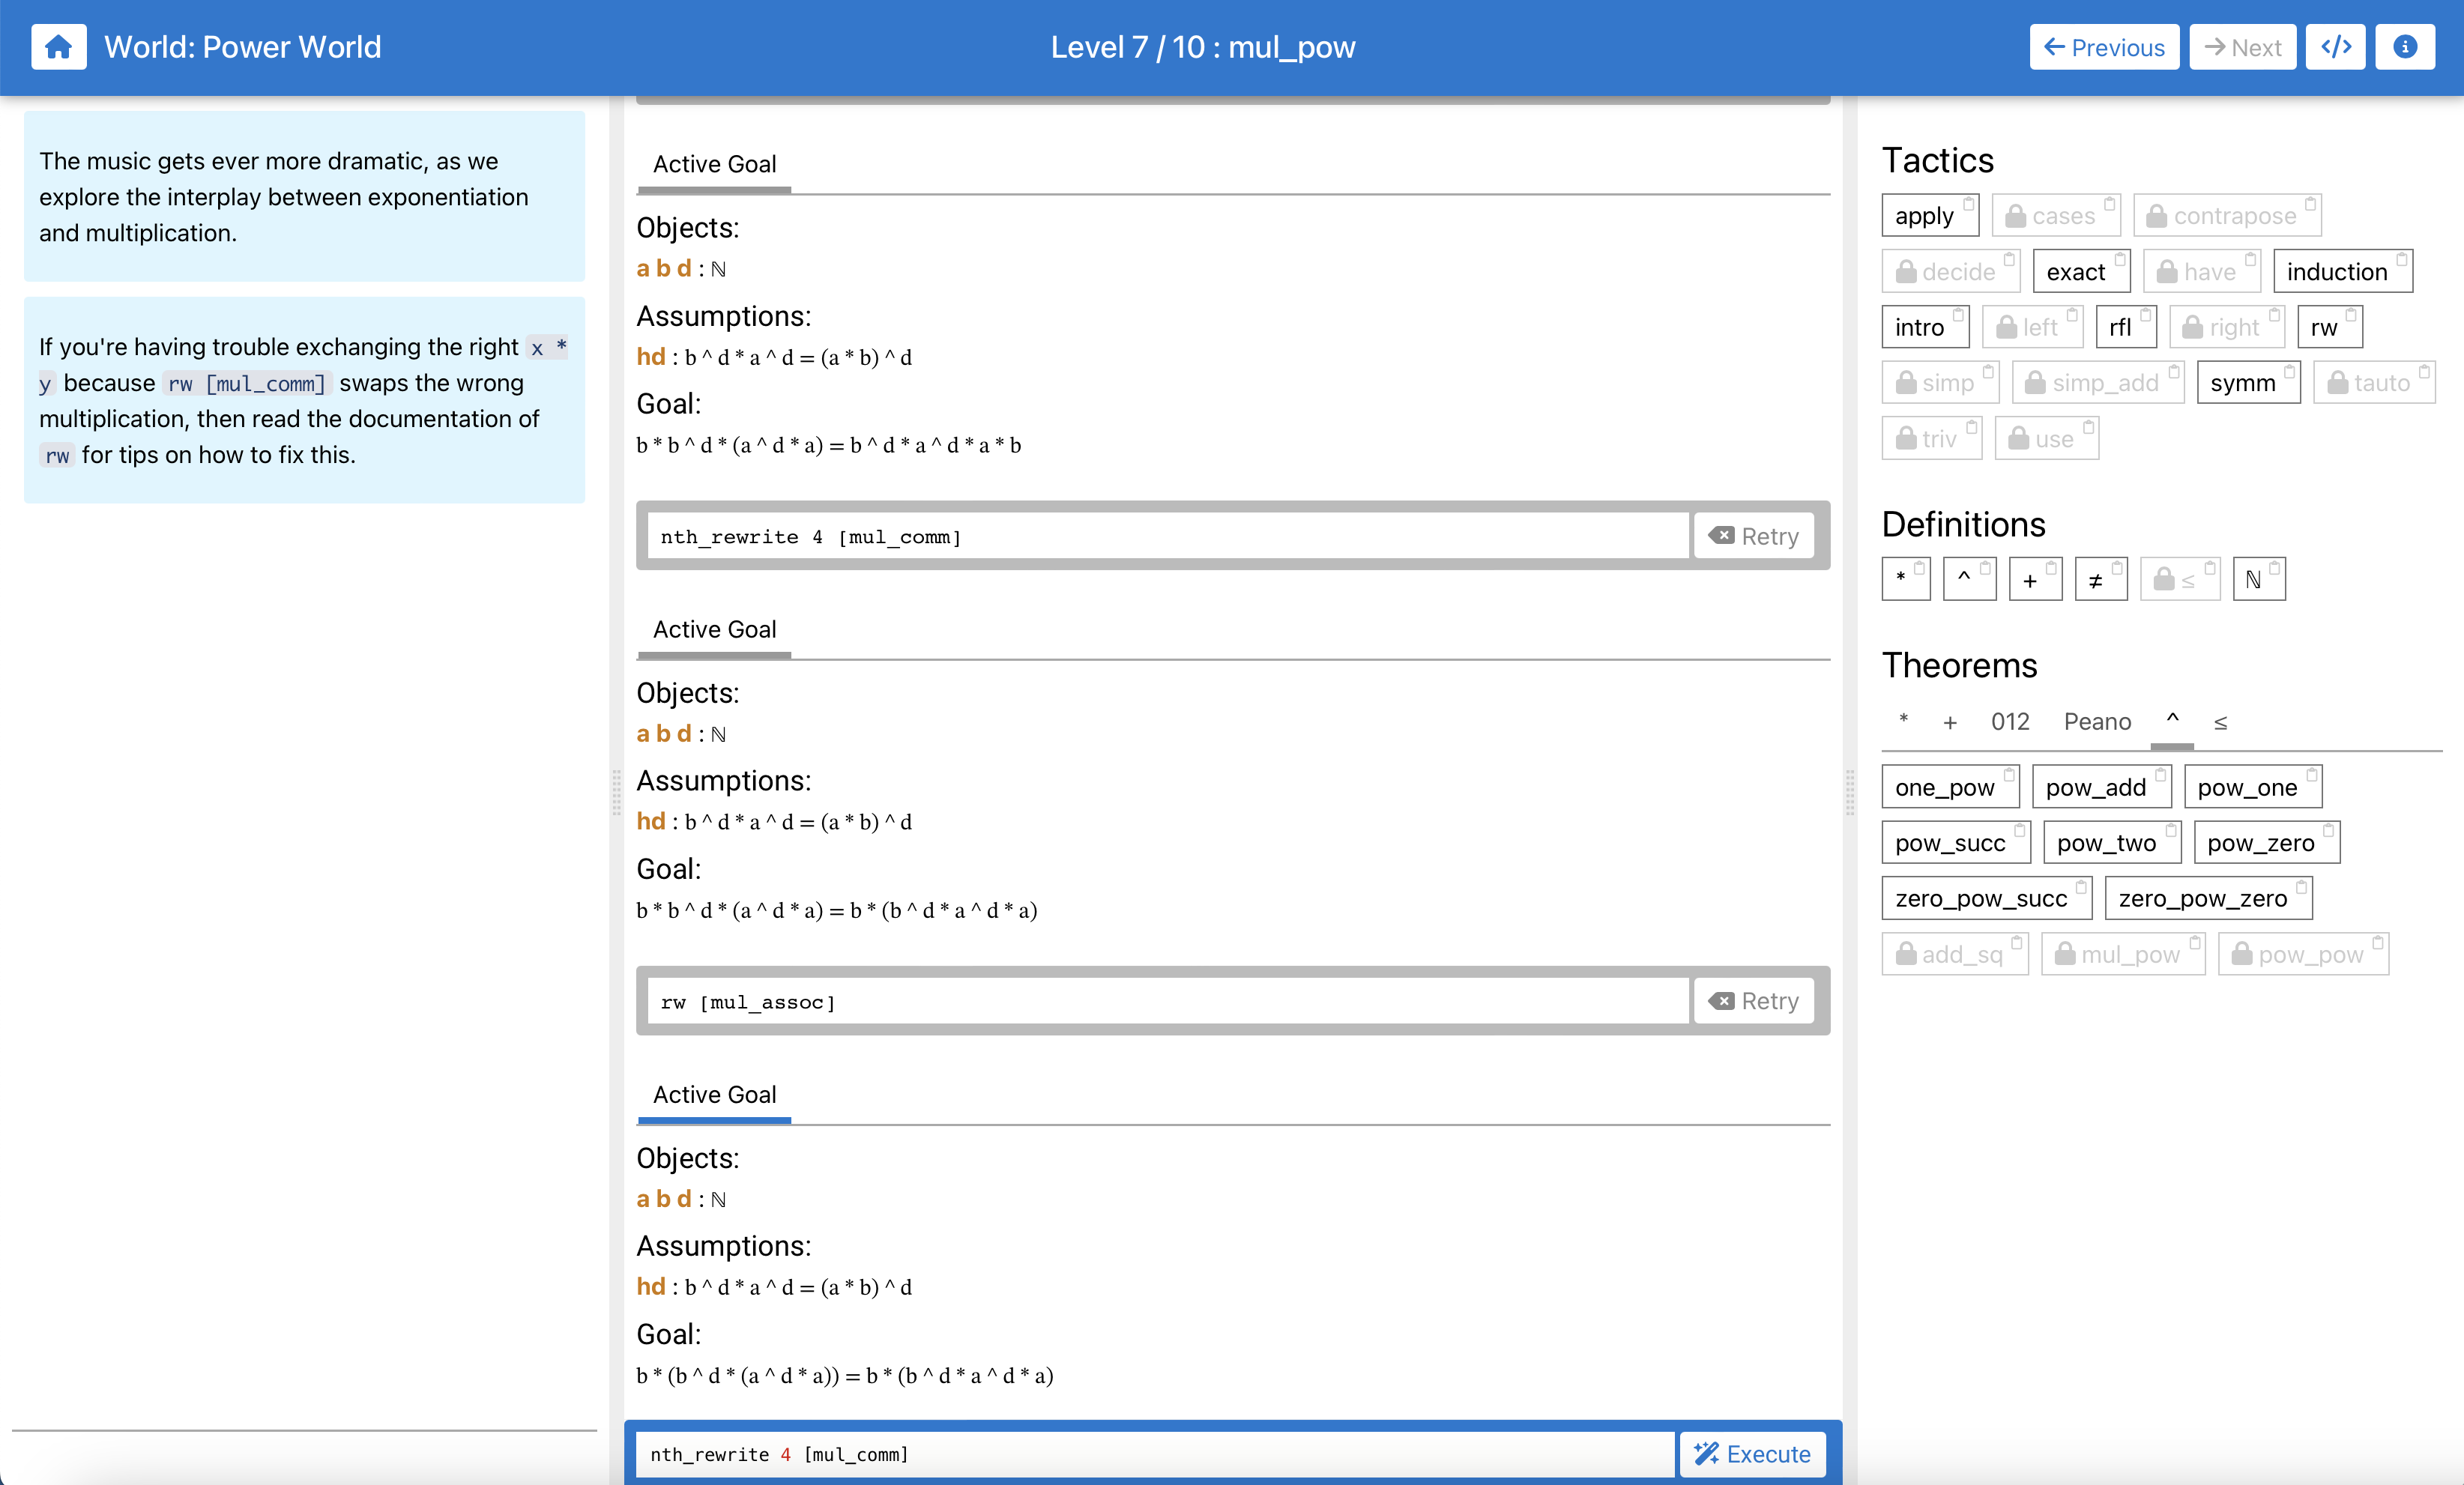Open the not-equal ≠ definition
Screen dimensions: 2464x1485
pos(2100,579)
